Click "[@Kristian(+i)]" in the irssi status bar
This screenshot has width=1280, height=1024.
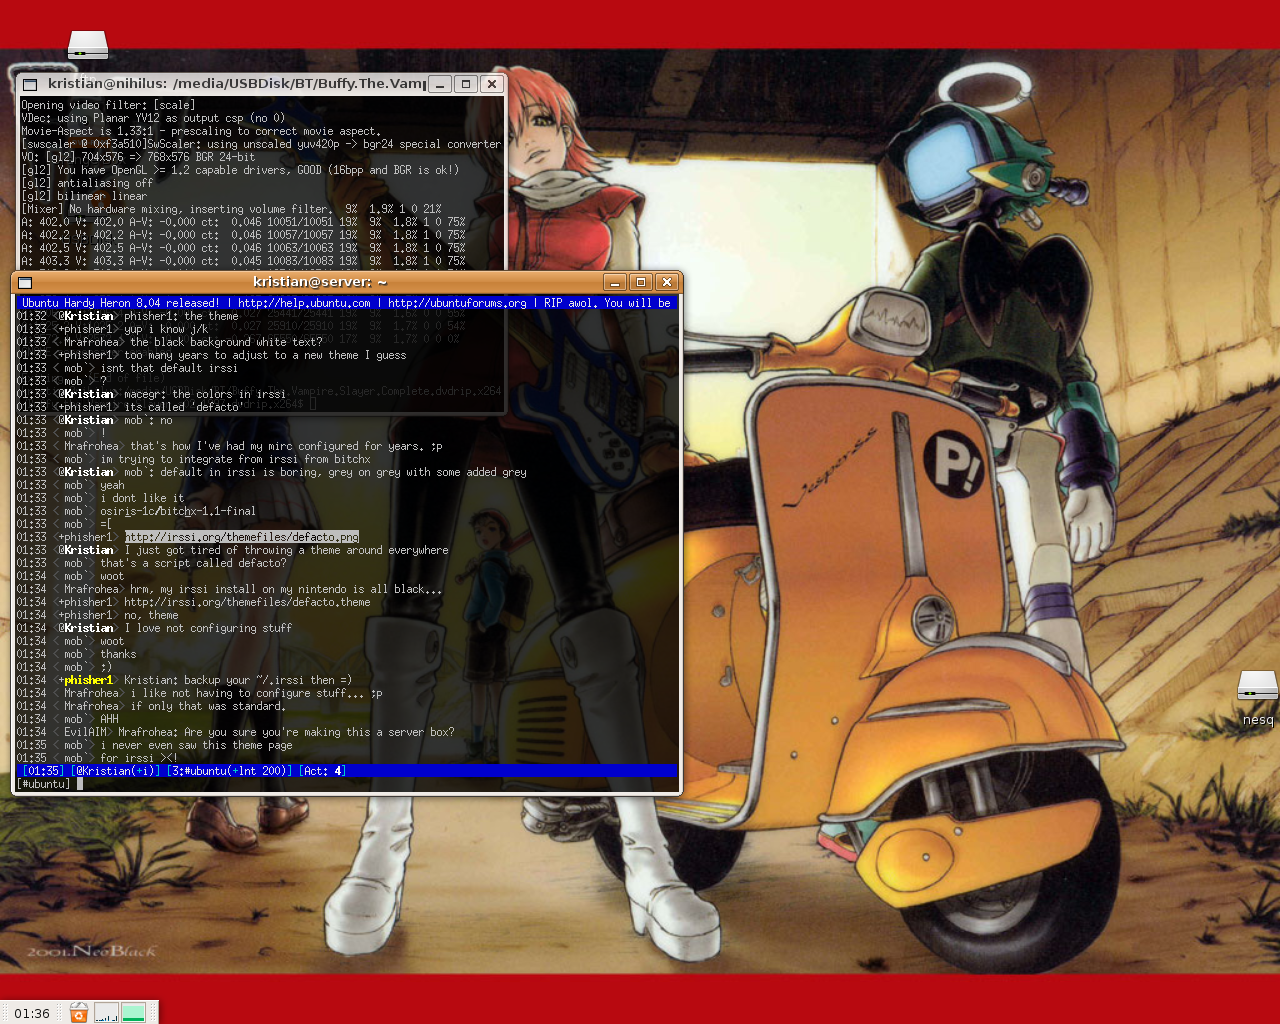pyautogui.click(x=115, y=771)
